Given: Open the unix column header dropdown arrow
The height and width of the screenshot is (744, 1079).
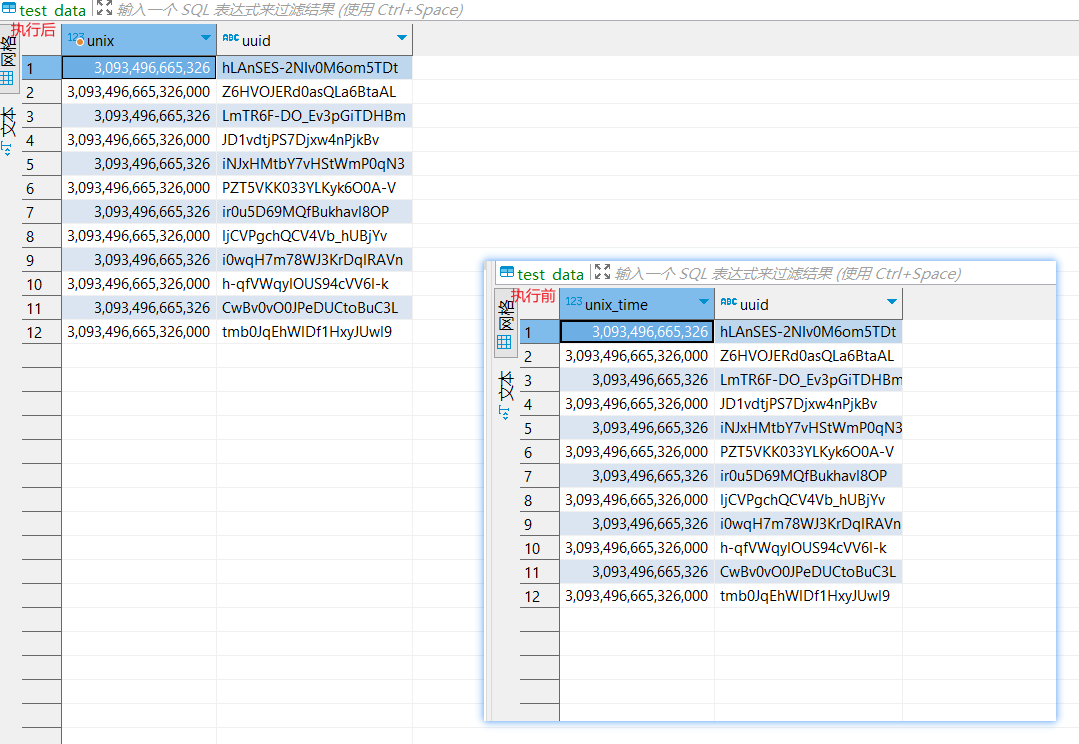Looking at the screenshot, I should (x=202, y=39).
